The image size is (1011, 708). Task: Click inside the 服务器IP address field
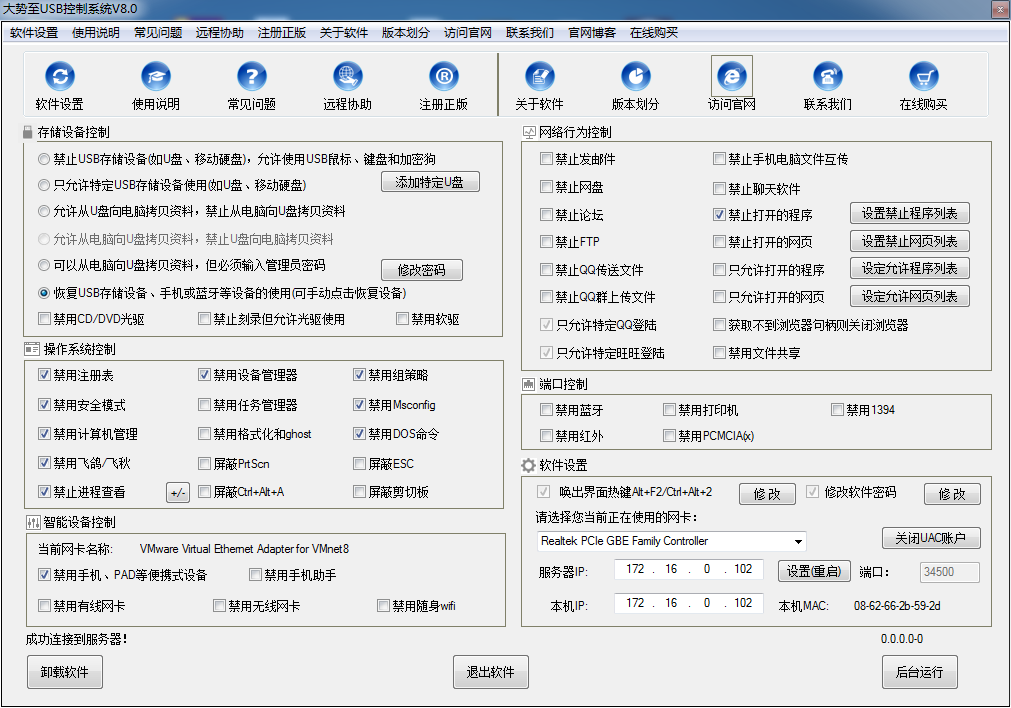688,570
